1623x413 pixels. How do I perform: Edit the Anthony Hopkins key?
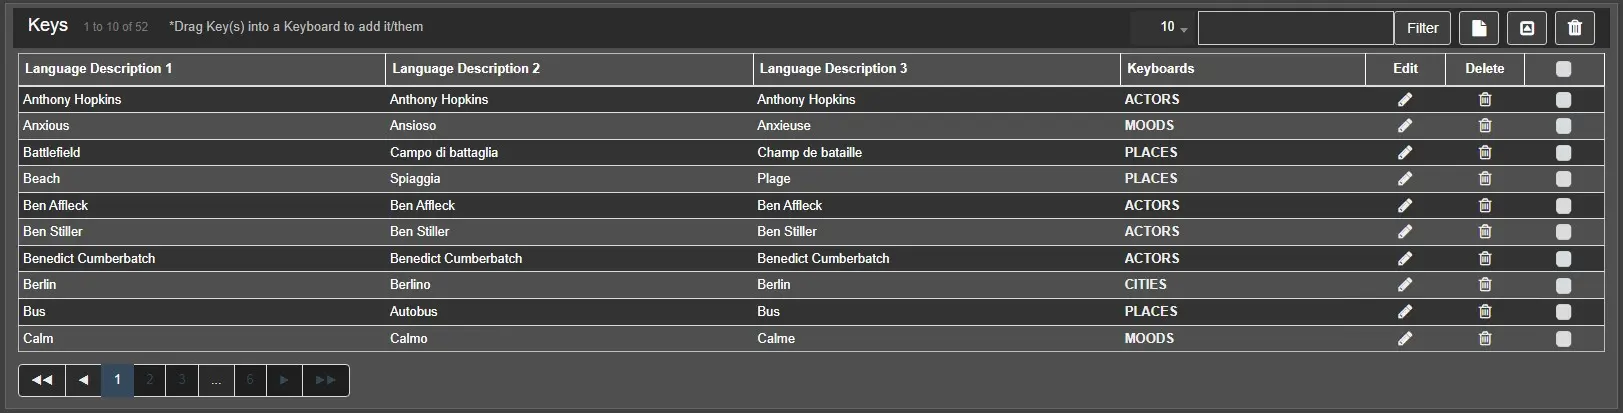[1405, 100]
